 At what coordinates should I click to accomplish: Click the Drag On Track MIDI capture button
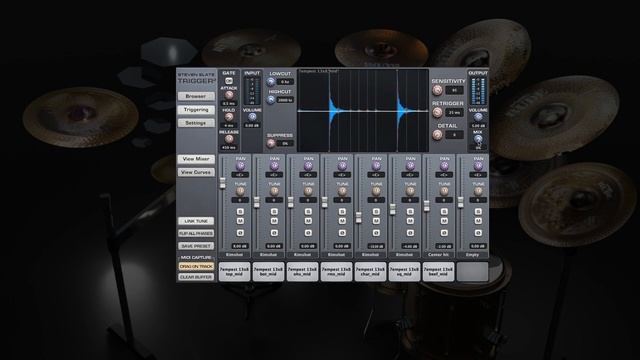click(x=196, y=267)
